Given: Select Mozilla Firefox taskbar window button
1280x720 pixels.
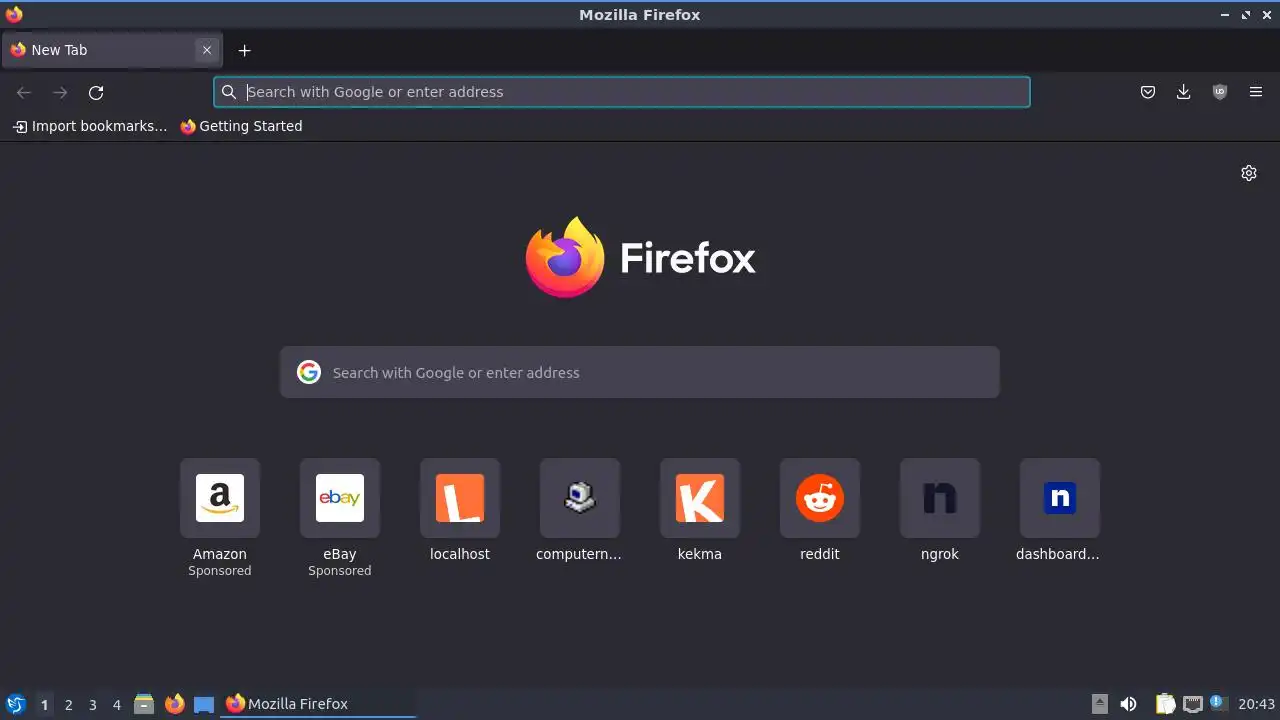Looking at the screenshot, I should point(319,704).
